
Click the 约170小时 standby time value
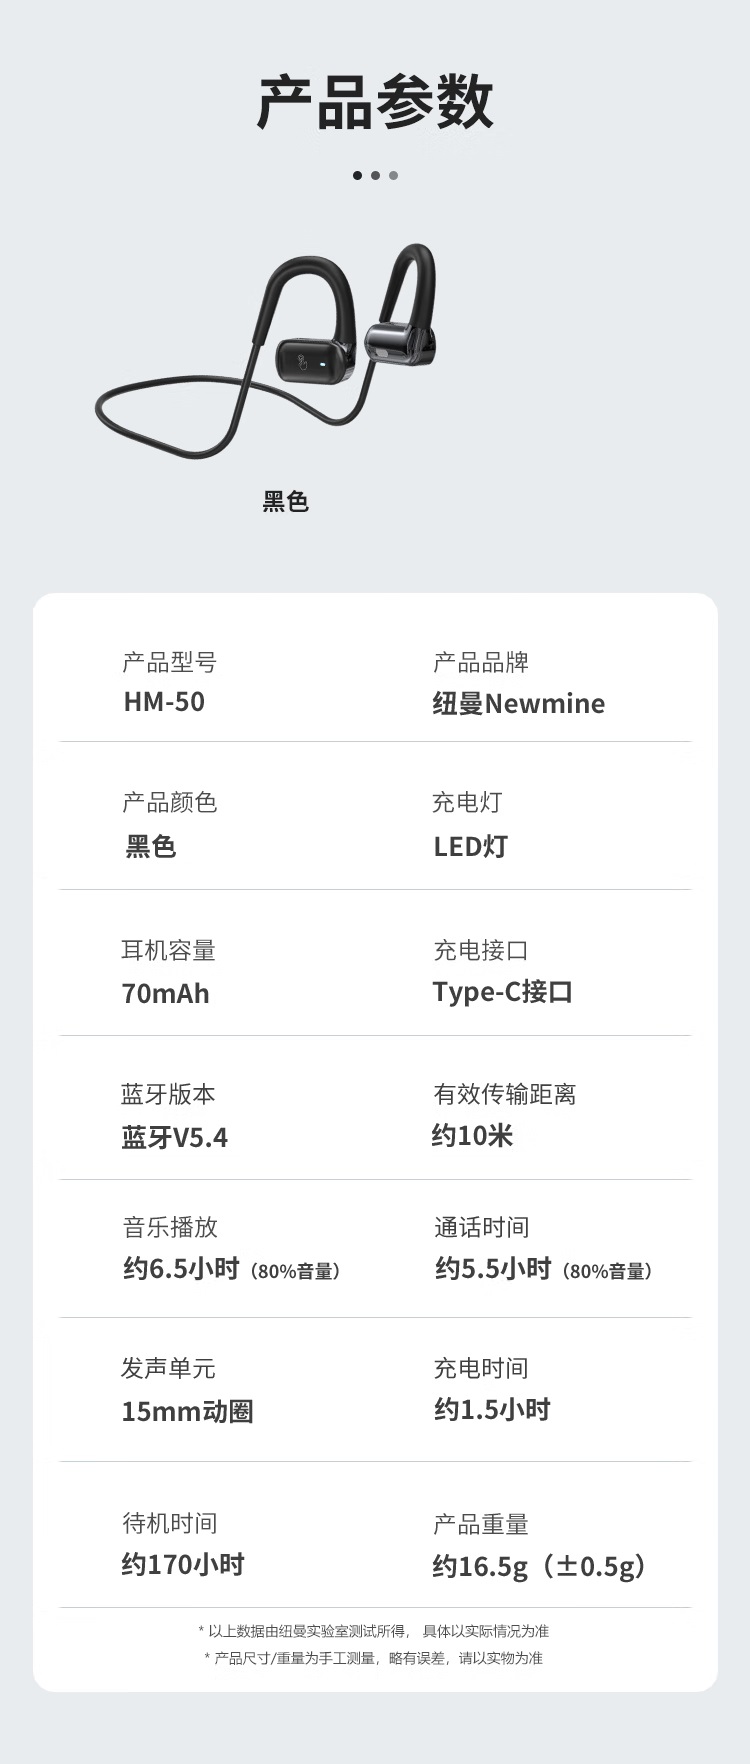pyautogui.click(x=183, y=1565)
